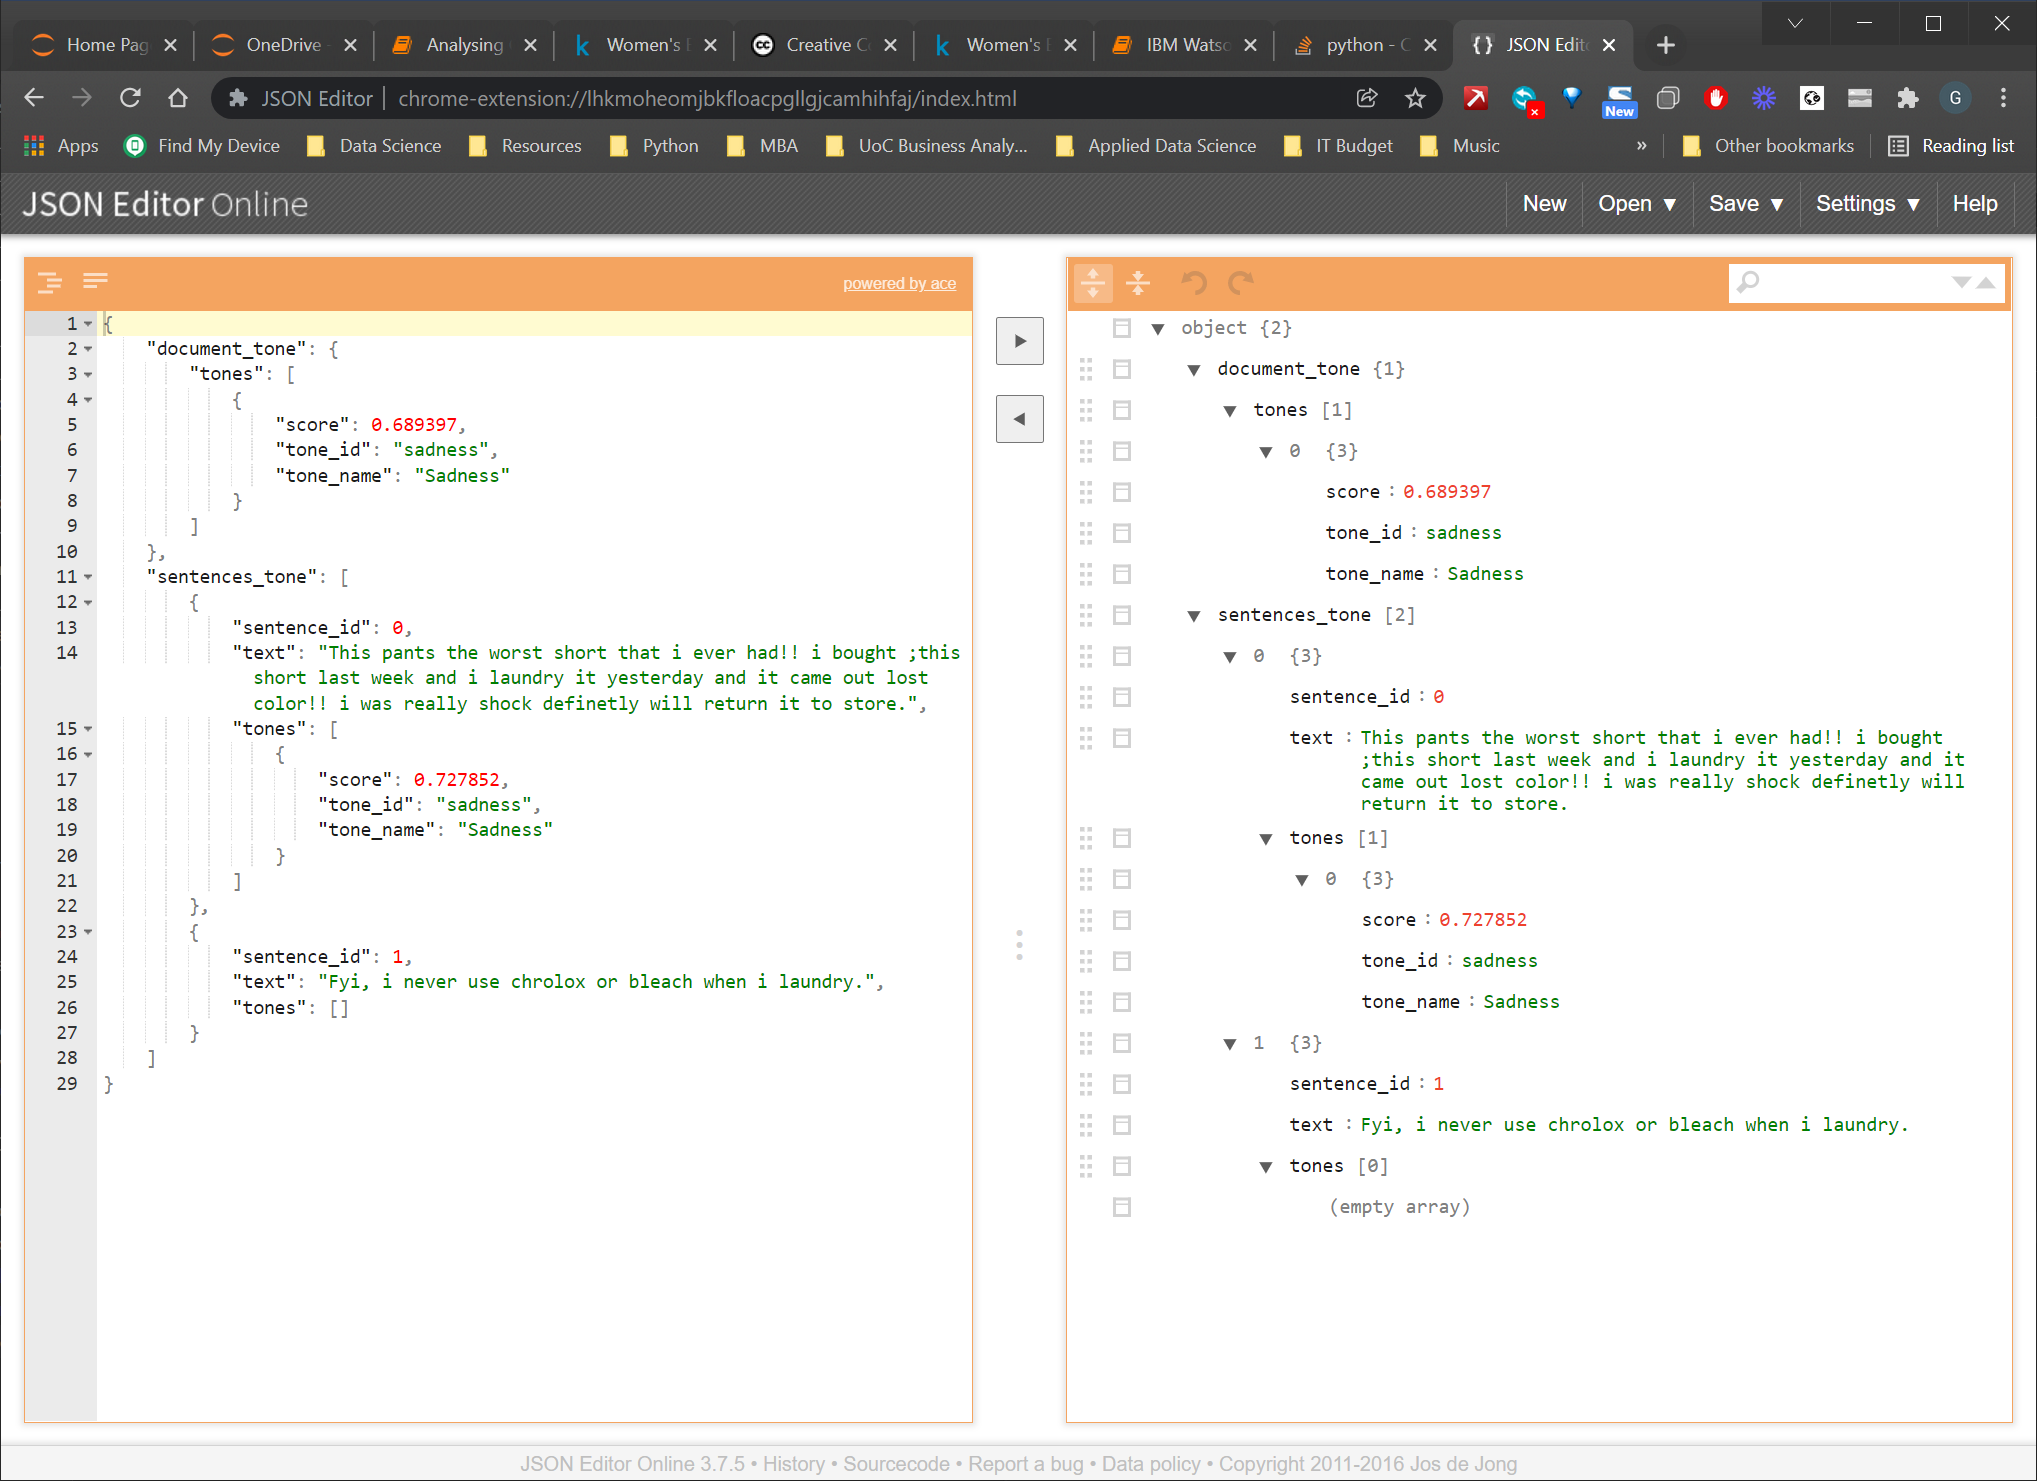Screen dimensions: 2037x1481
Task: Collapse the sentences_tone tree node
Action: [1193, 616]
